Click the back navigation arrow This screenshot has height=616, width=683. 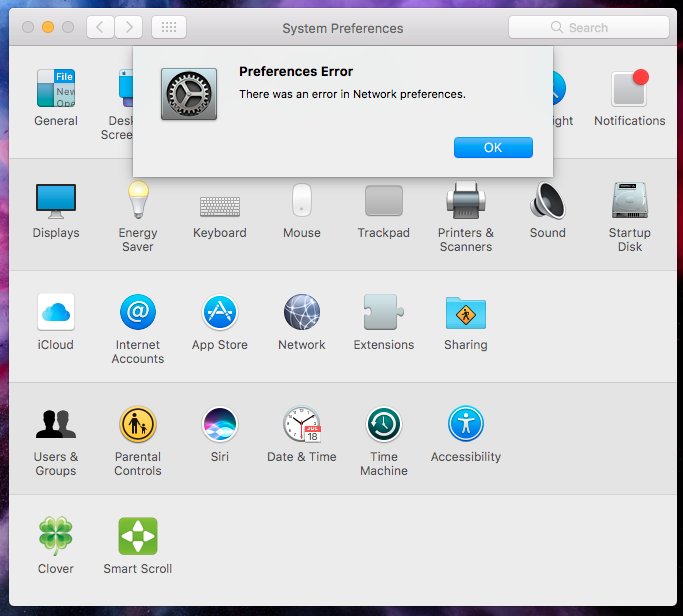(x=100, y=28)
